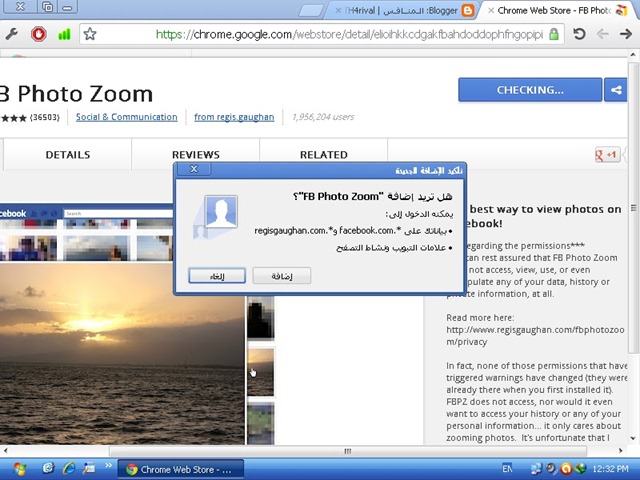Select the sunset thumbnail under the cursor
640x480 pixels.
(x=261, y=372)
